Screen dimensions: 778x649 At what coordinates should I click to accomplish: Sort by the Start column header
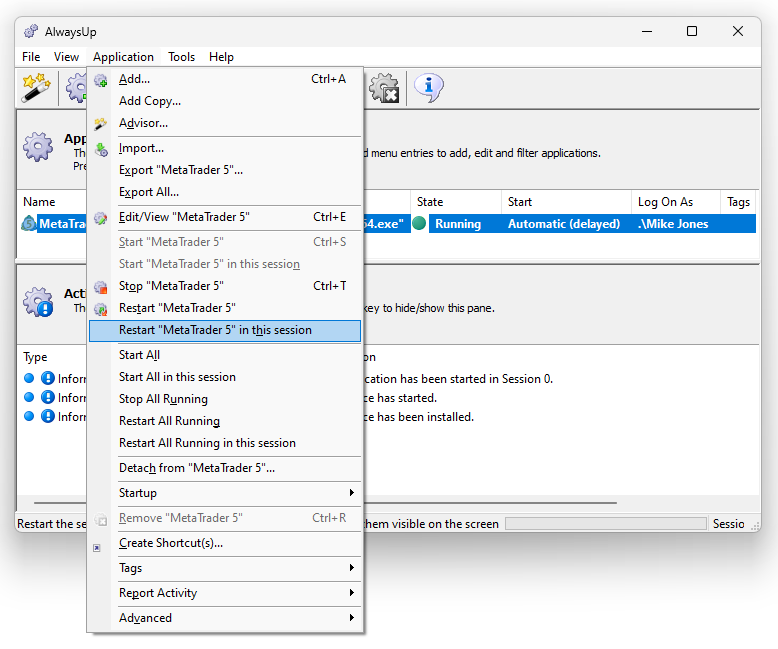[x=566, y=202]
